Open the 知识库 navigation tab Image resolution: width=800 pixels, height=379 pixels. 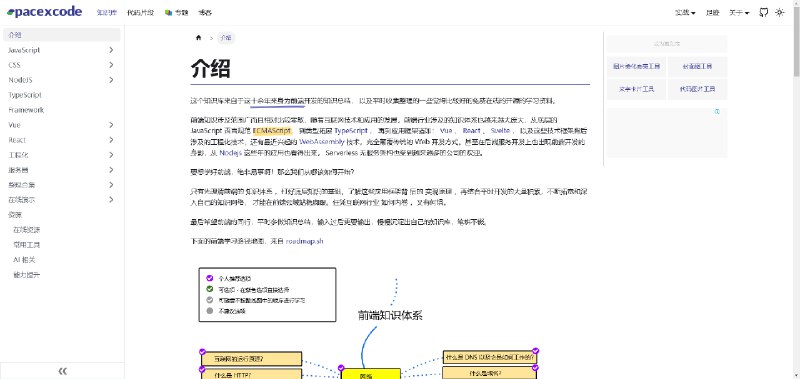[x=107, y=13]
